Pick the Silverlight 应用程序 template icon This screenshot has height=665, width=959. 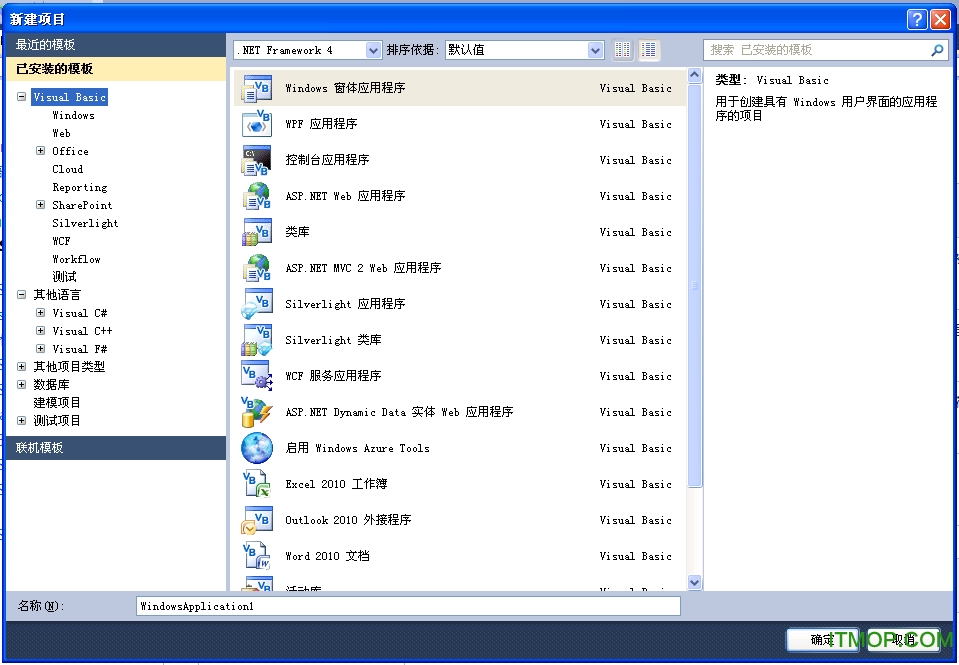click(257, 304)
